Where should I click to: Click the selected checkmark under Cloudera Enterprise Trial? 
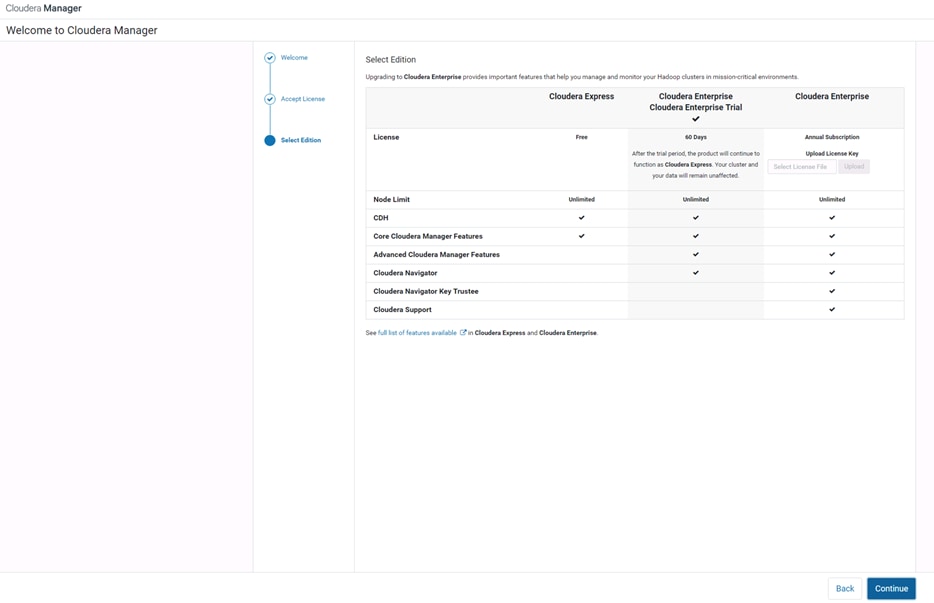pos(696,119)
